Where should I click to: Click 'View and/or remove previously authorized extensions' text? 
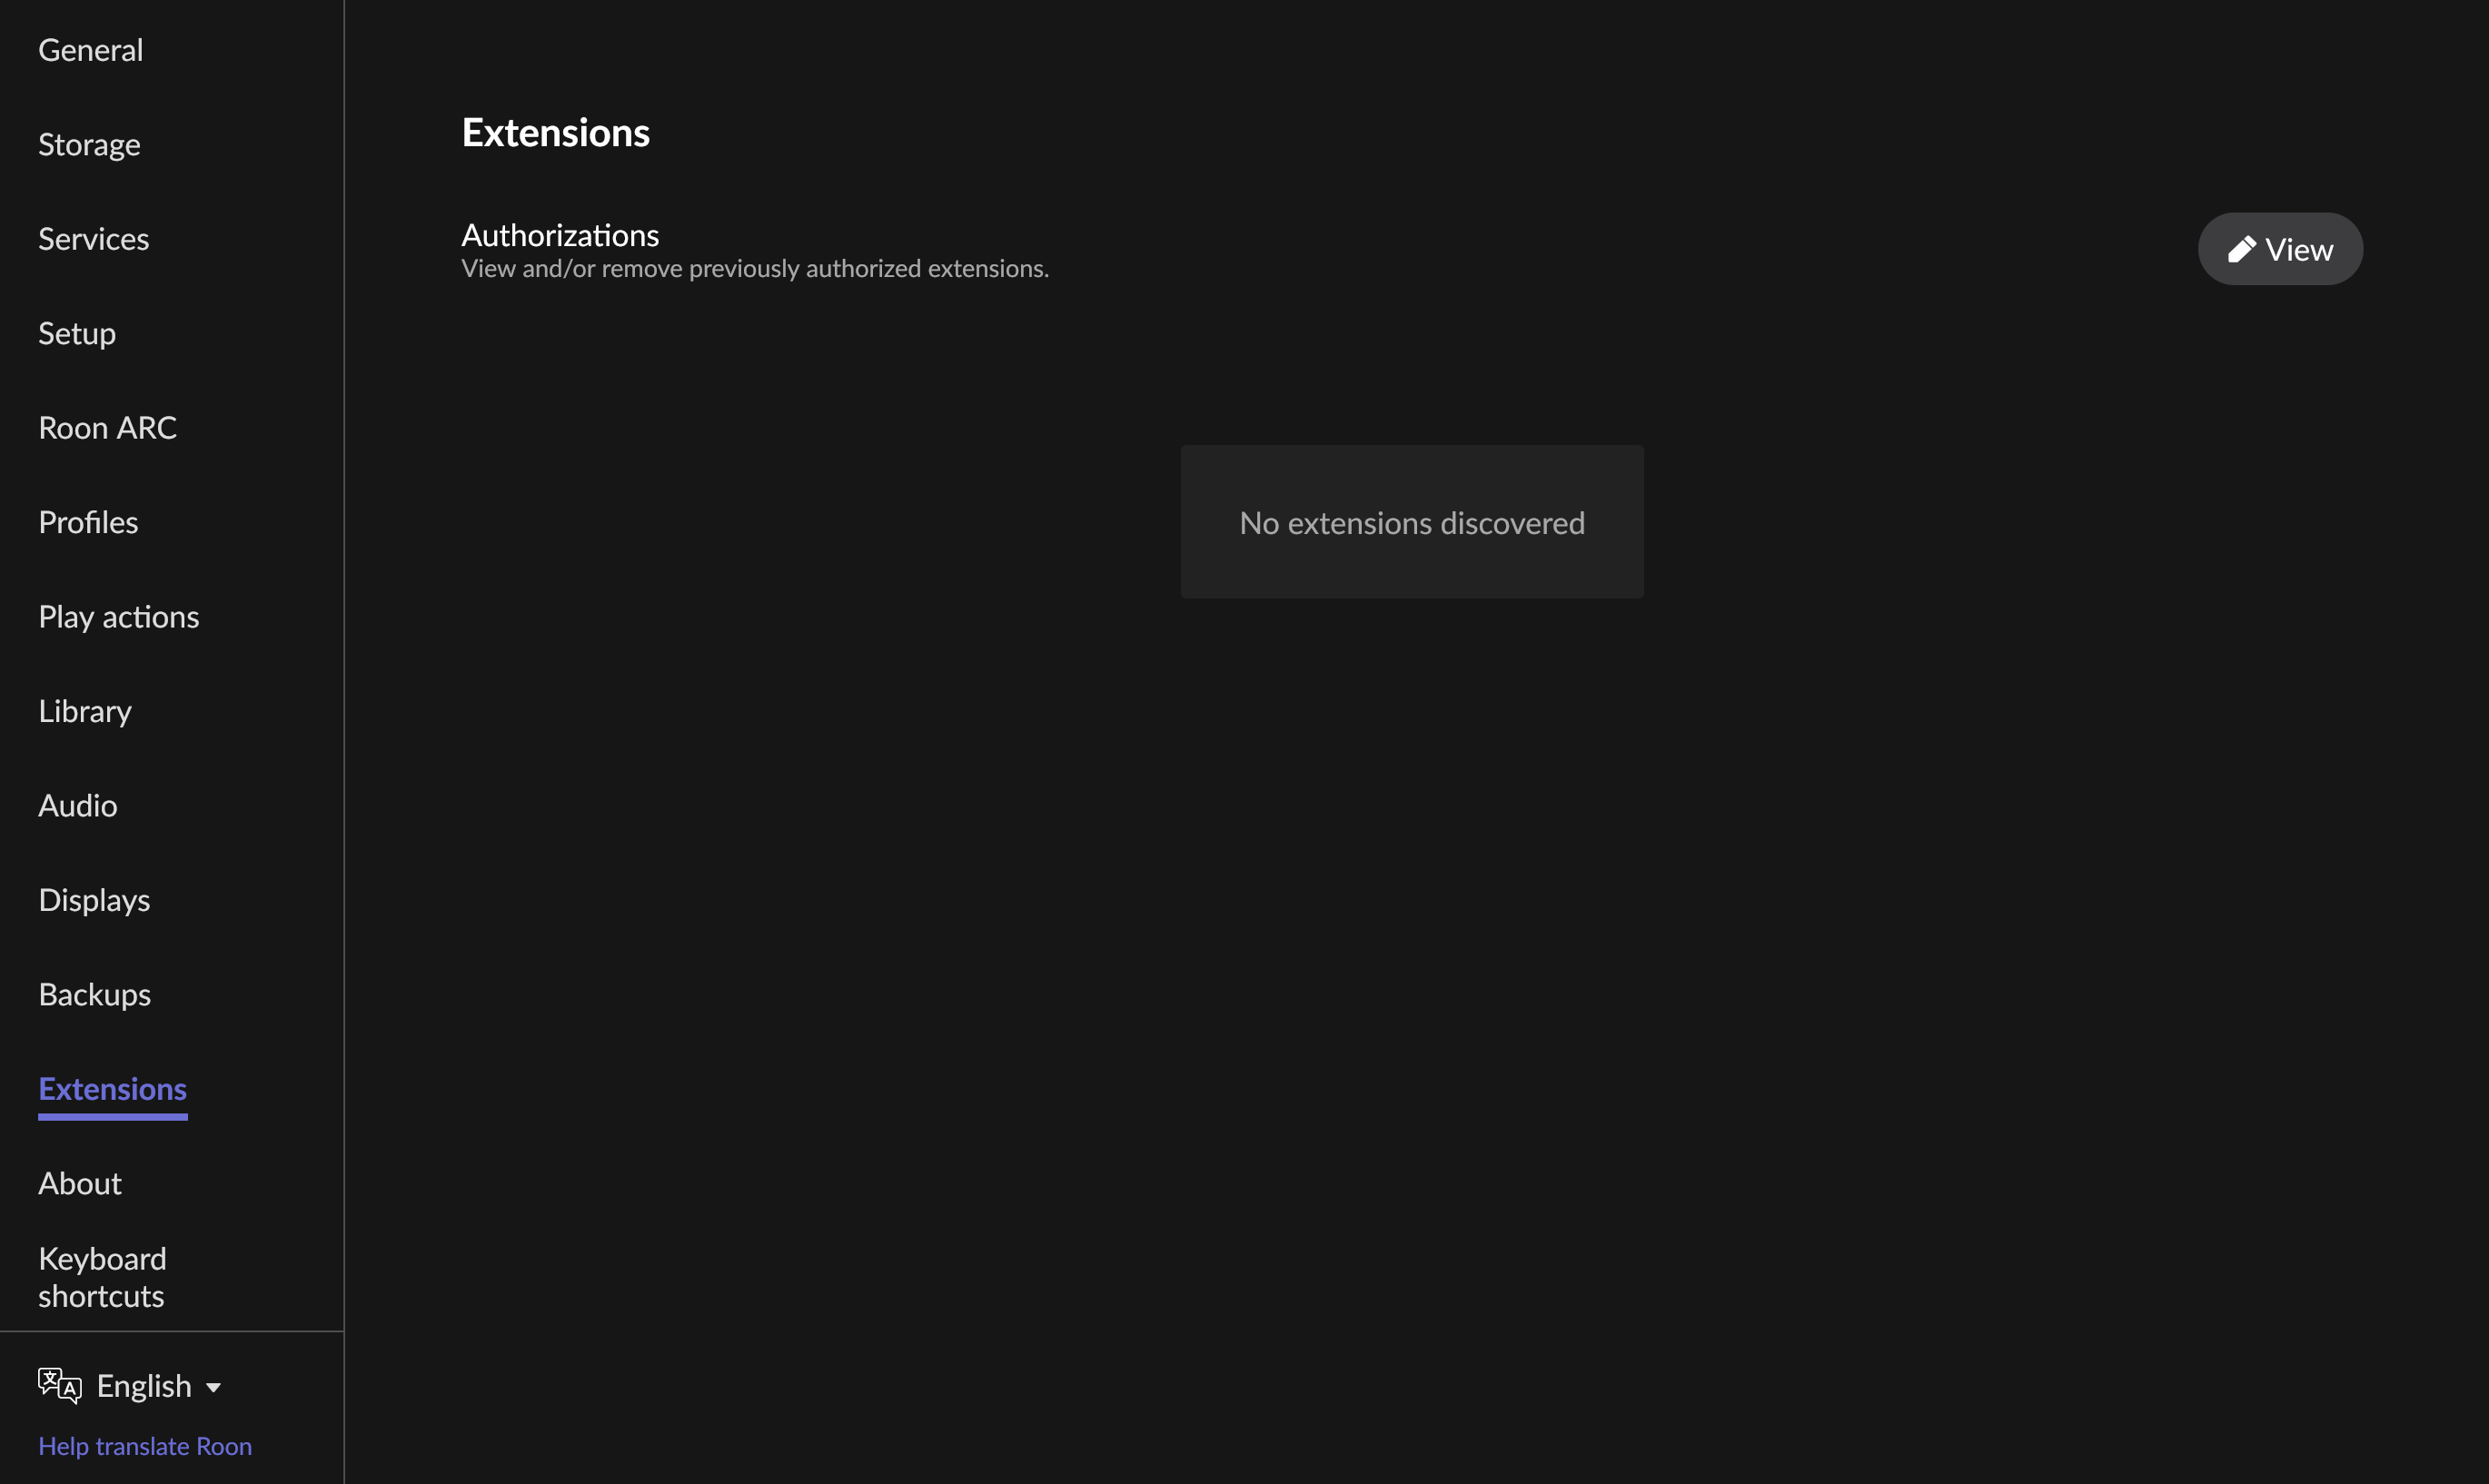(x=754, y=269)
